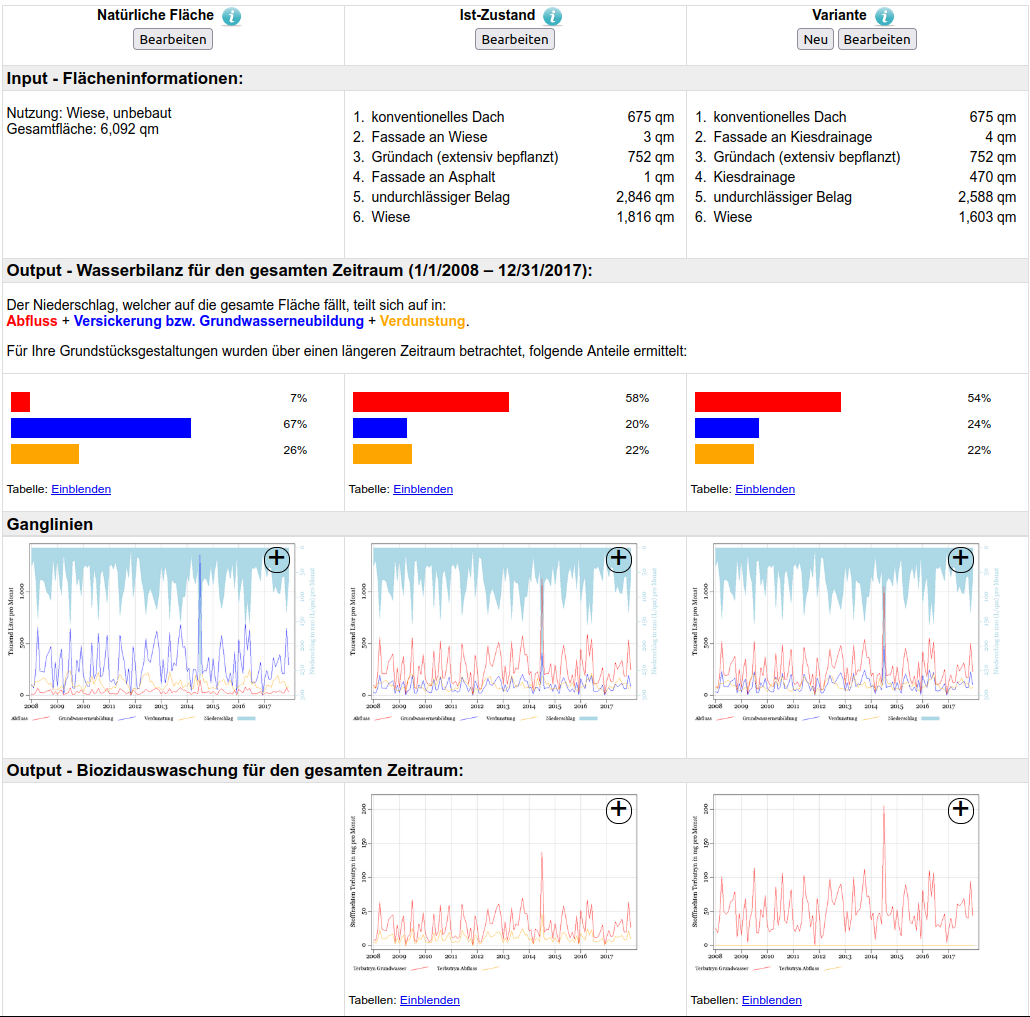Enlarge the Ist-Zustand Ganglinien chart
The height and width of the screenshot is (1017, 1030).
click(619, 559)
